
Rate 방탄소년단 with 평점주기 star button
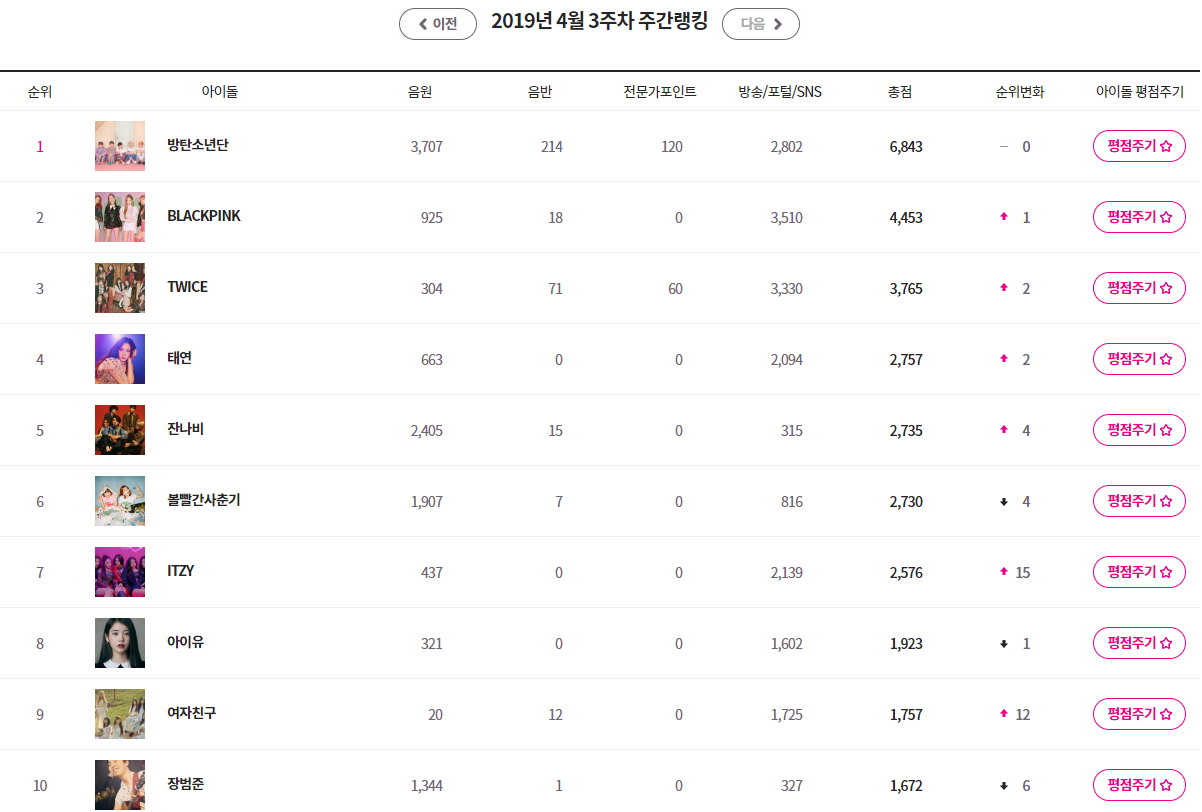coord(1139,146)
